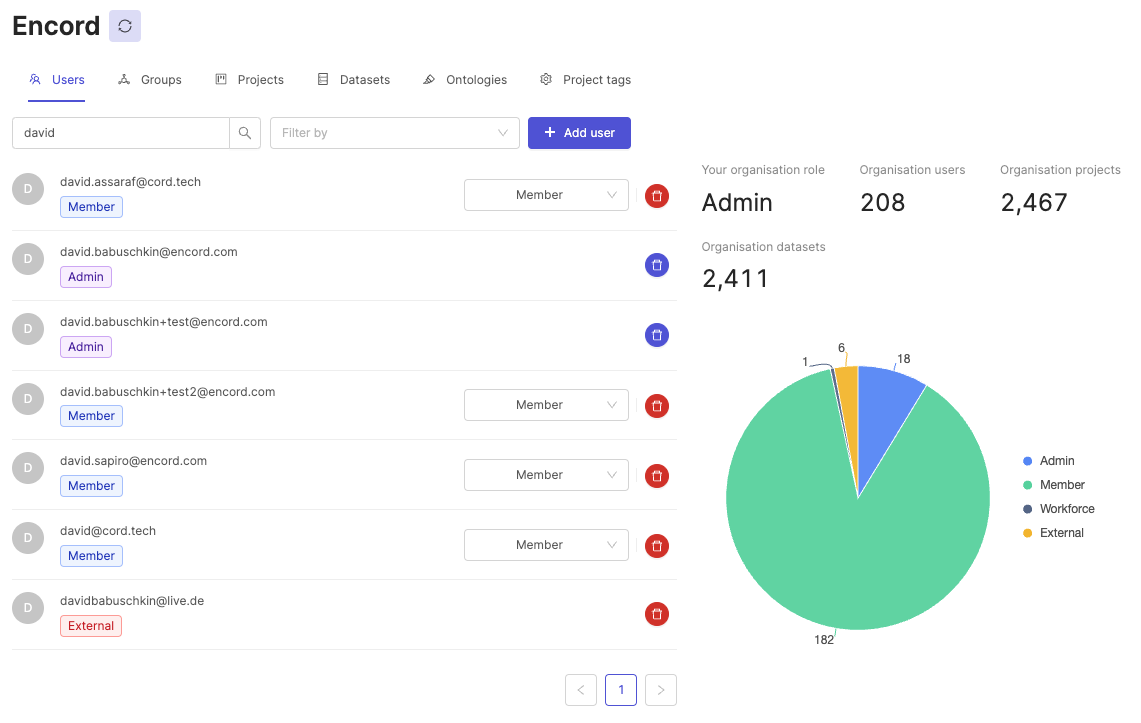This screenshot has width=1141, height=723.
Task: Open role dropdown for david.sapiro@encord.com
Action: point(546,475)
